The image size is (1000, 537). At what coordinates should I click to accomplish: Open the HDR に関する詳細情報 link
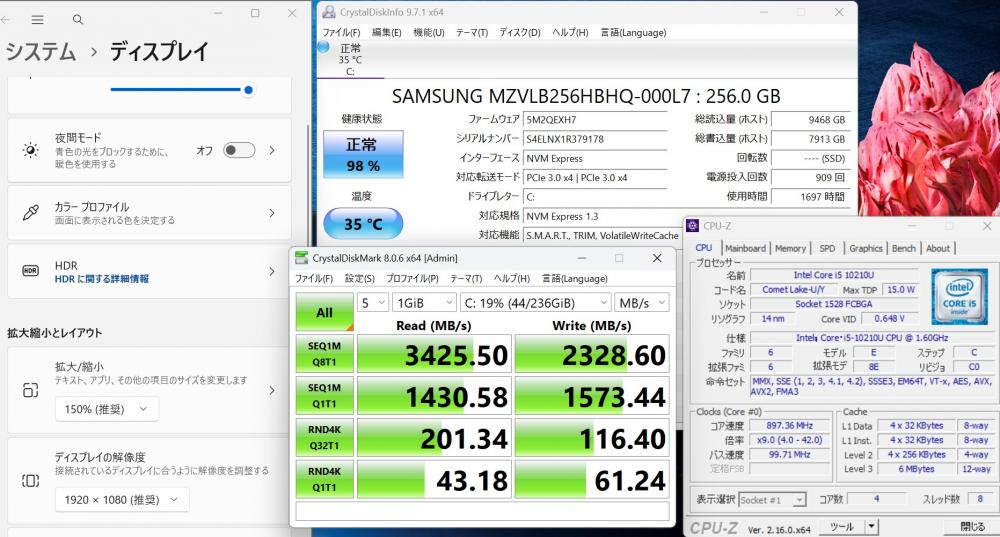101,279
